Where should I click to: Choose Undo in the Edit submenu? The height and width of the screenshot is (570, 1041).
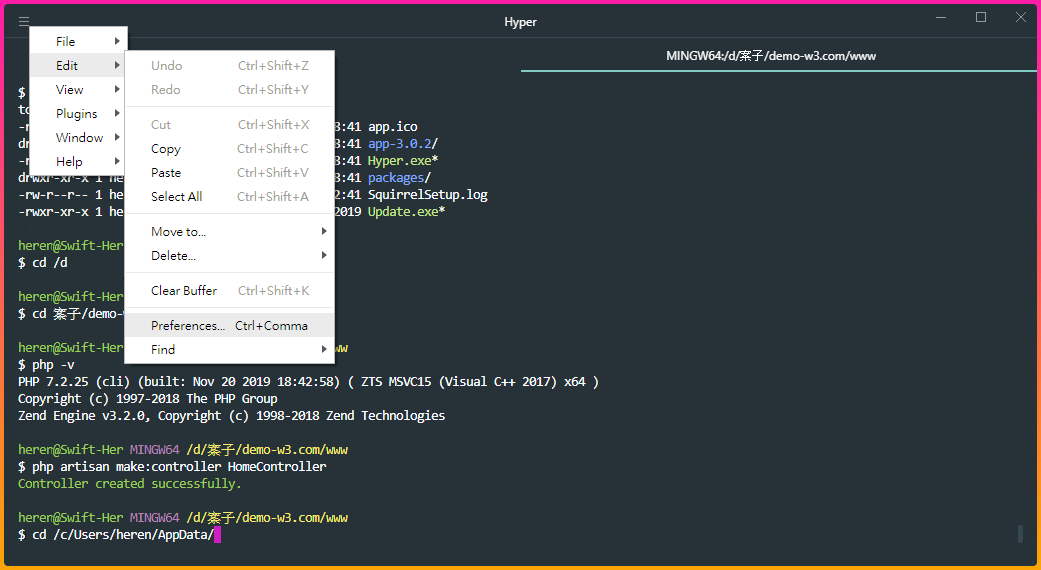[x=230, y=66]
